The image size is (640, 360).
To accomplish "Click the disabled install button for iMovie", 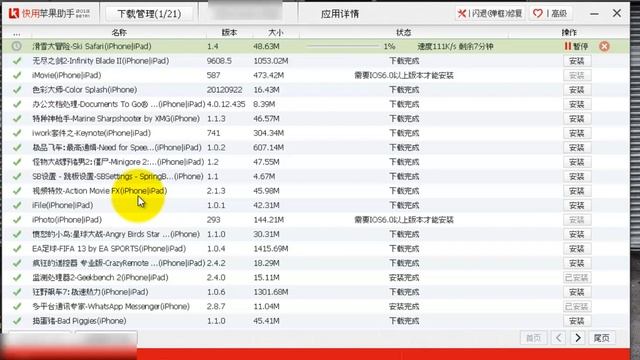I will click(x=577, y=75).
